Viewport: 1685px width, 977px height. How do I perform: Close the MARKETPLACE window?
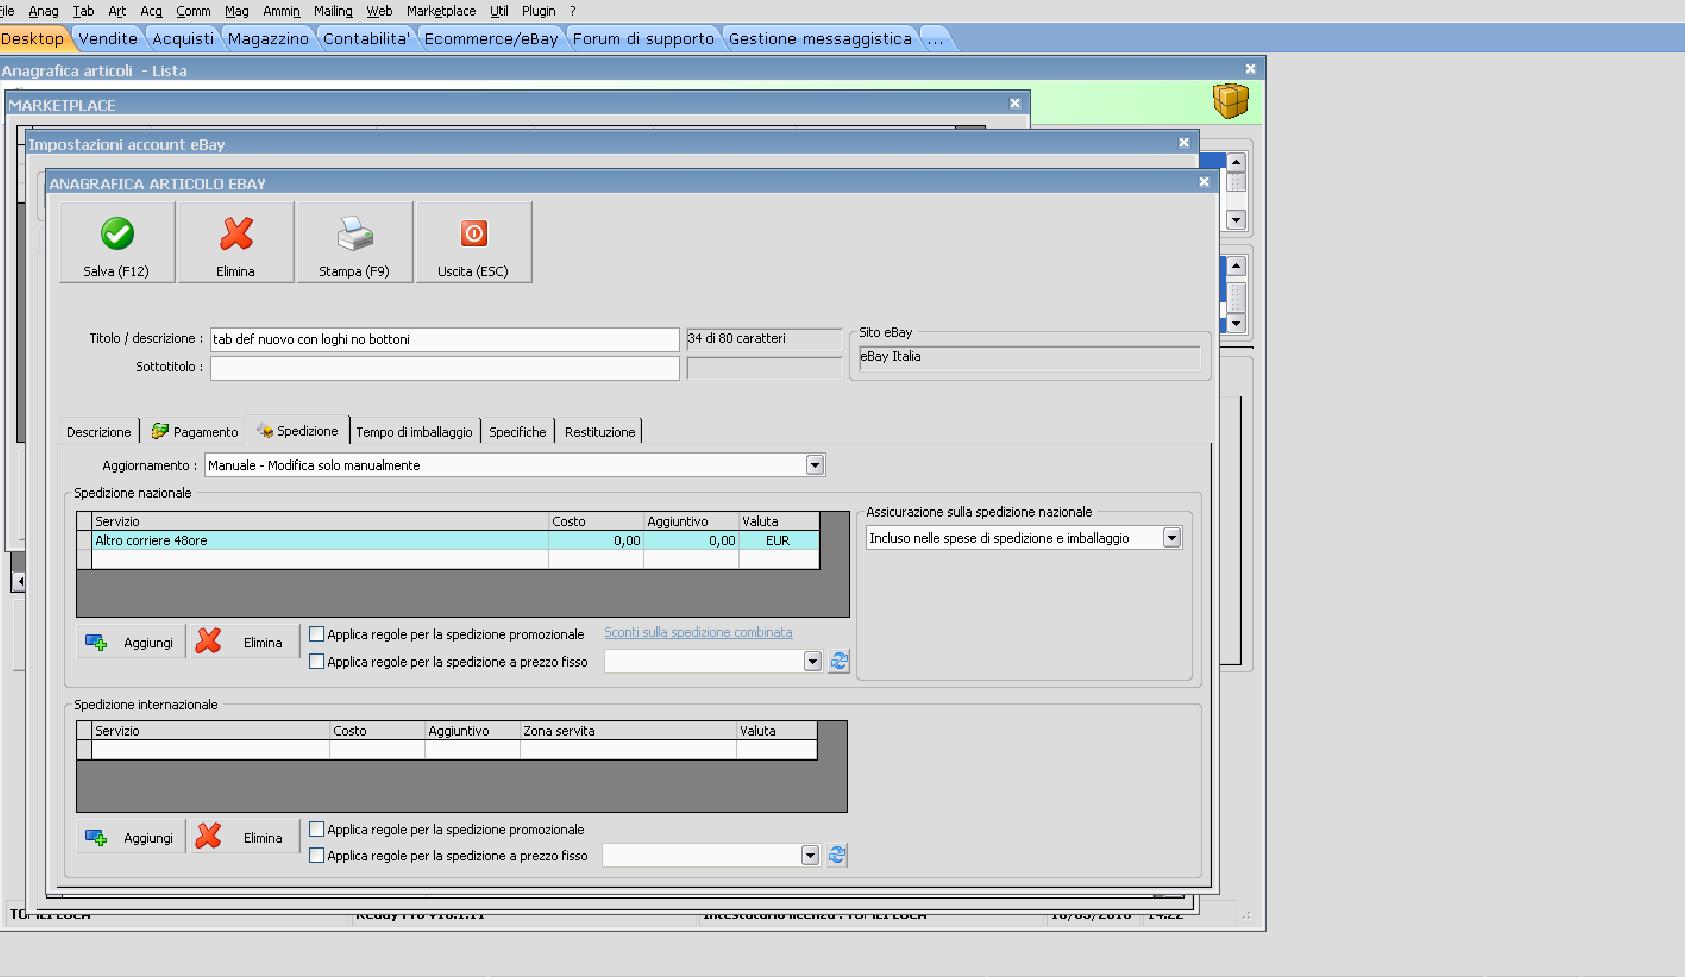tap(1015, 103)
